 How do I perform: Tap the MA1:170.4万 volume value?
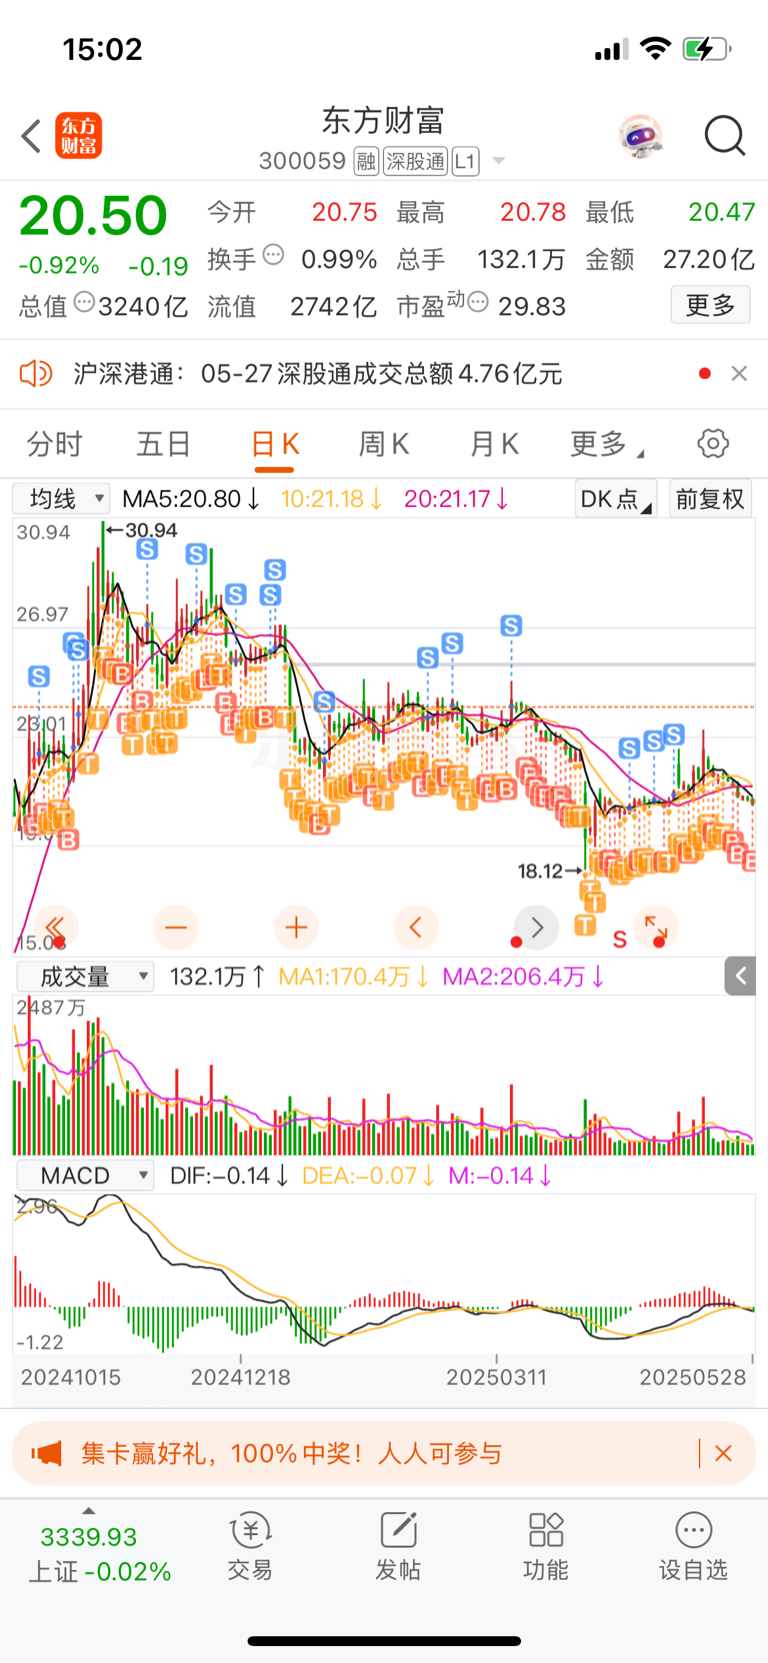tap(354, 977)
